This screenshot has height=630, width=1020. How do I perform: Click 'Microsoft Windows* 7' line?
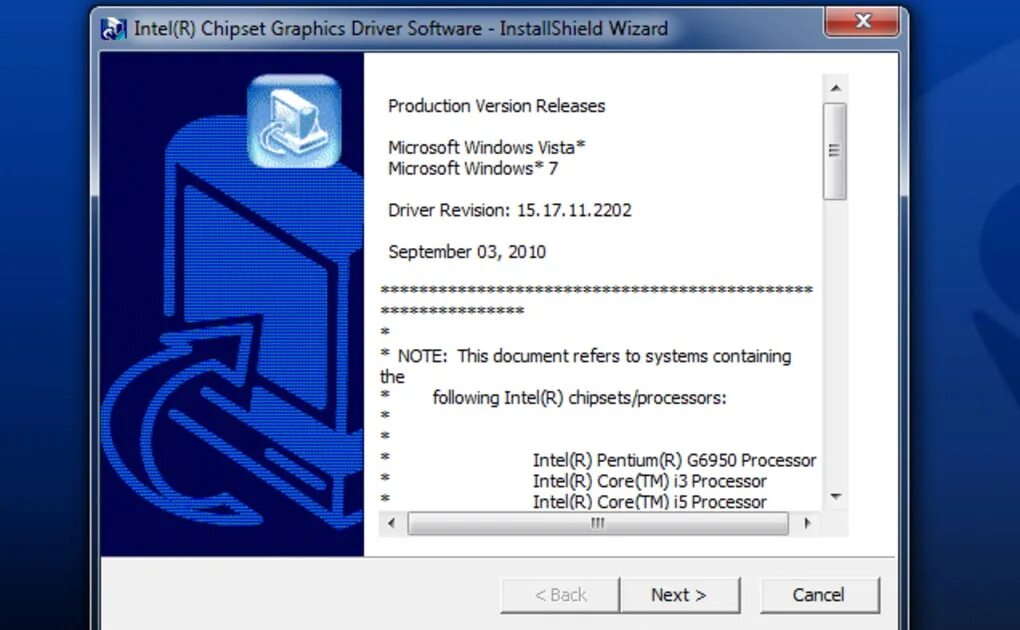coord(473,169)
